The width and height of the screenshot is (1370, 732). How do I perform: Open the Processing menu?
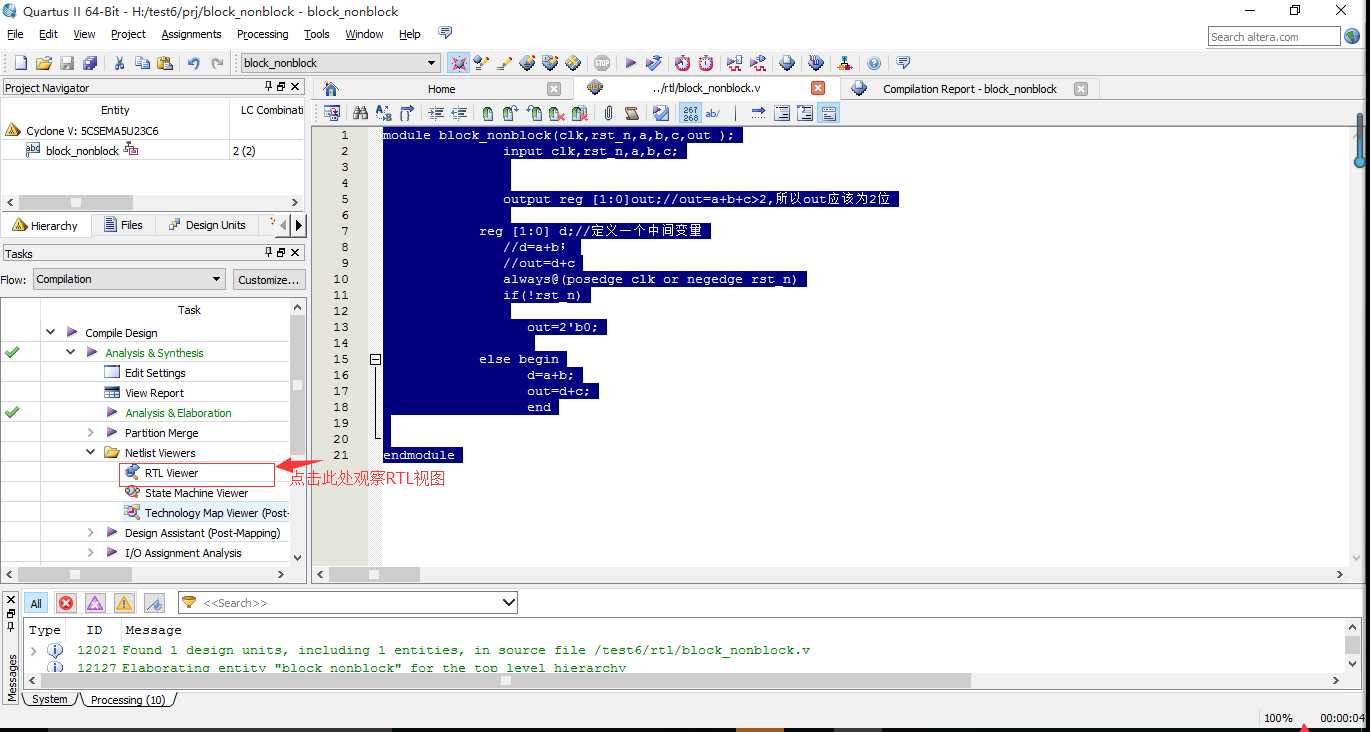tap(263, 34)
